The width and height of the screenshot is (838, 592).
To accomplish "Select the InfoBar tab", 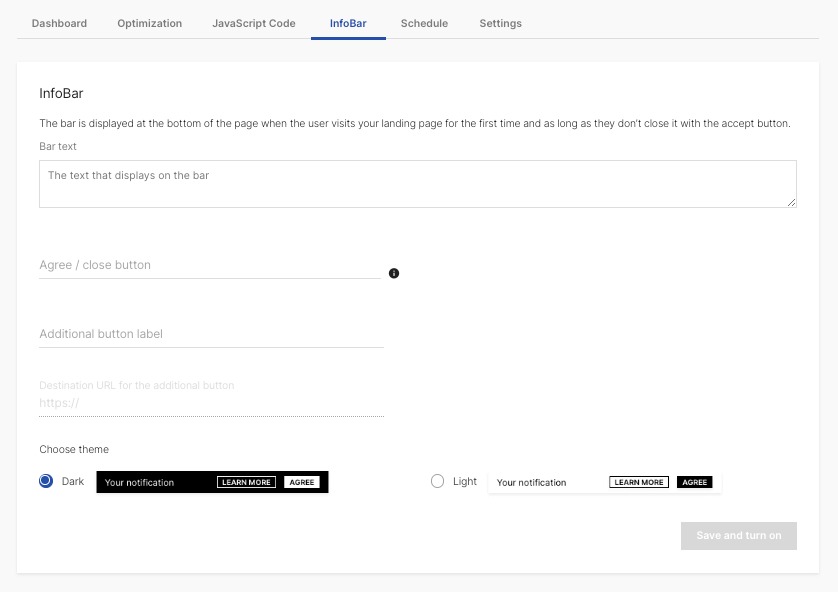I will 348,22.
